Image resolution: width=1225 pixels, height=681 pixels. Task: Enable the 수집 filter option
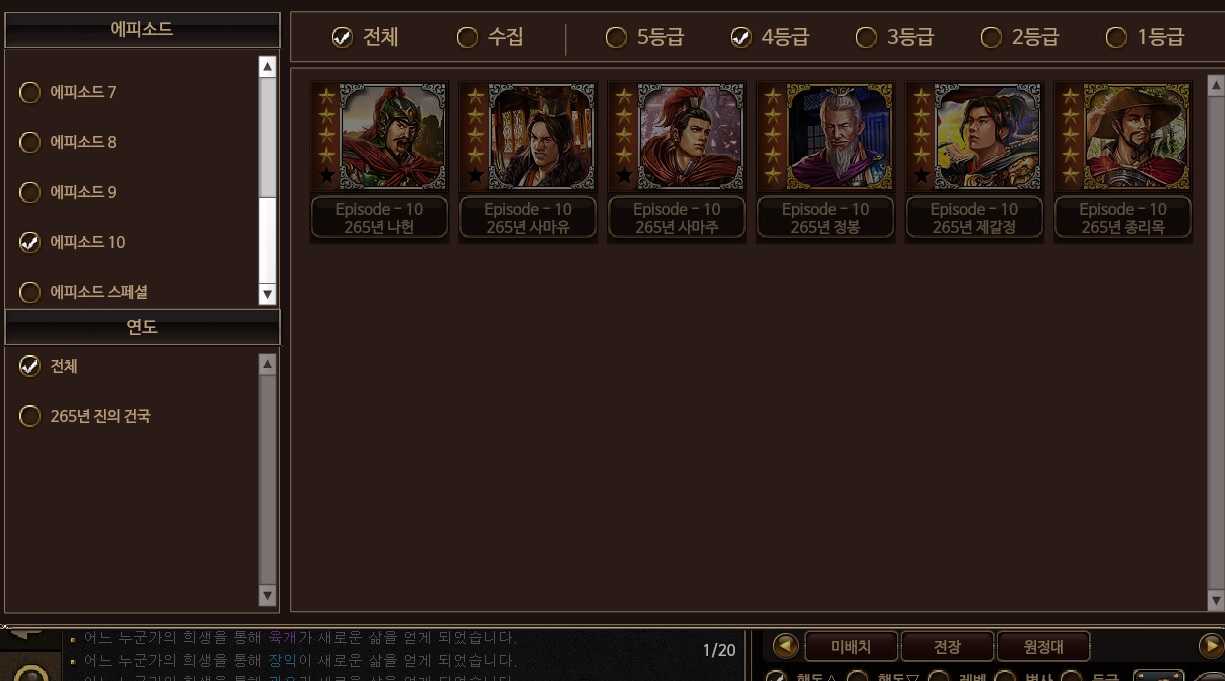pos(490,37)
